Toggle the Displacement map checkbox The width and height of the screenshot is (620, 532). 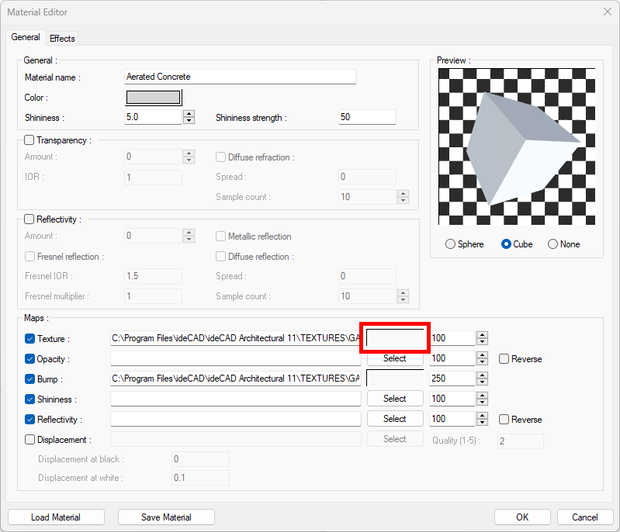pyautogui.click(x=29, y=439)
